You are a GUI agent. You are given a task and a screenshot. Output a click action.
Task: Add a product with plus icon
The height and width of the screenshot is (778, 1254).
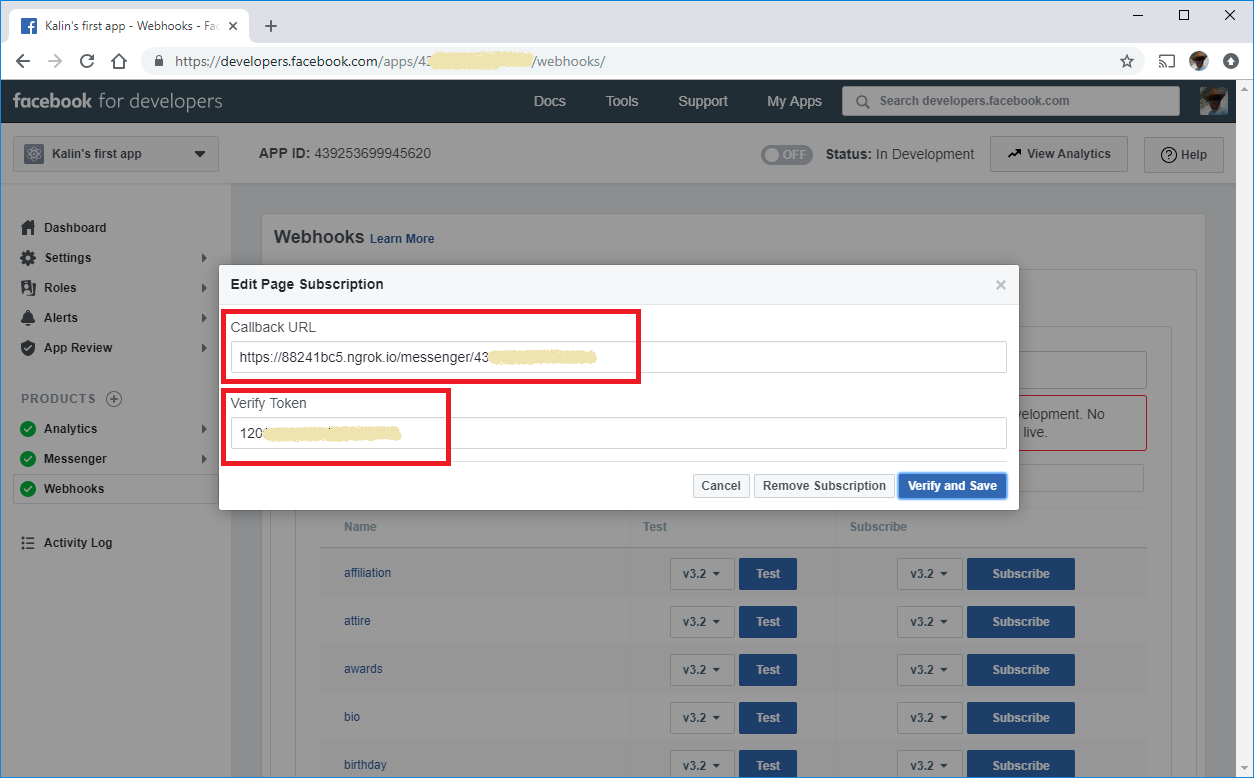[114, 399]
